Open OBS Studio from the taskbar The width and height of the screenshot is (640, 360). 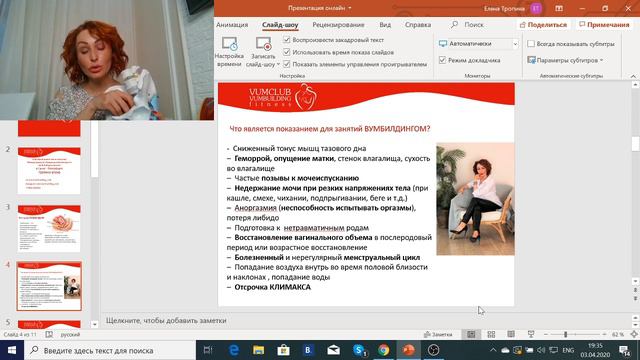(x=433, y=350)
